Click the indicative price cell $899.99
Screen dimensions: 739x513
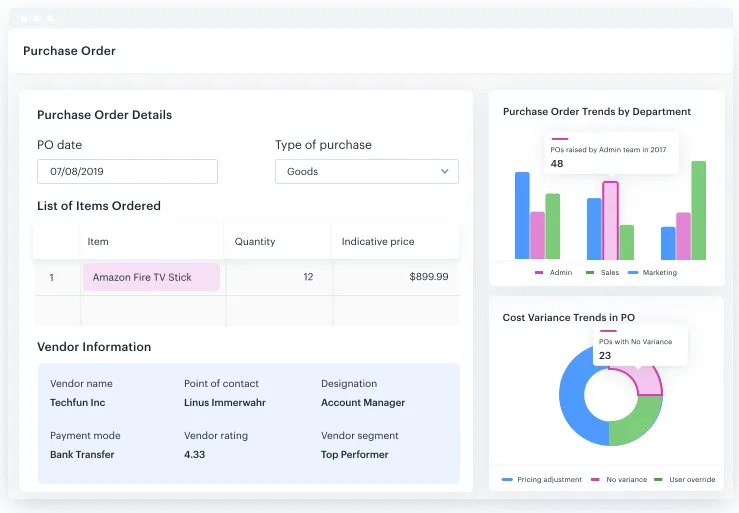coord(396,277)
